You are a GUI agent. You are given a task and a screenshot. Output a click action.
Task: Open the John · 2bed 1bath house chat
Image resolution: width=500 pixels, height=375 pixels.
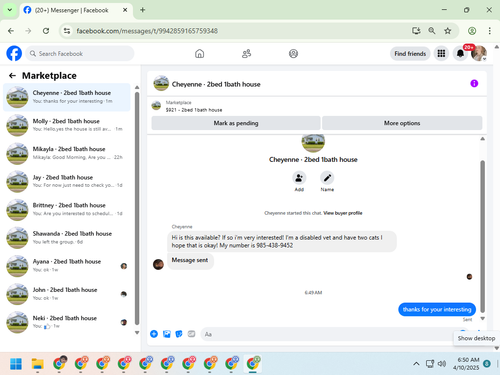(67, 294)
